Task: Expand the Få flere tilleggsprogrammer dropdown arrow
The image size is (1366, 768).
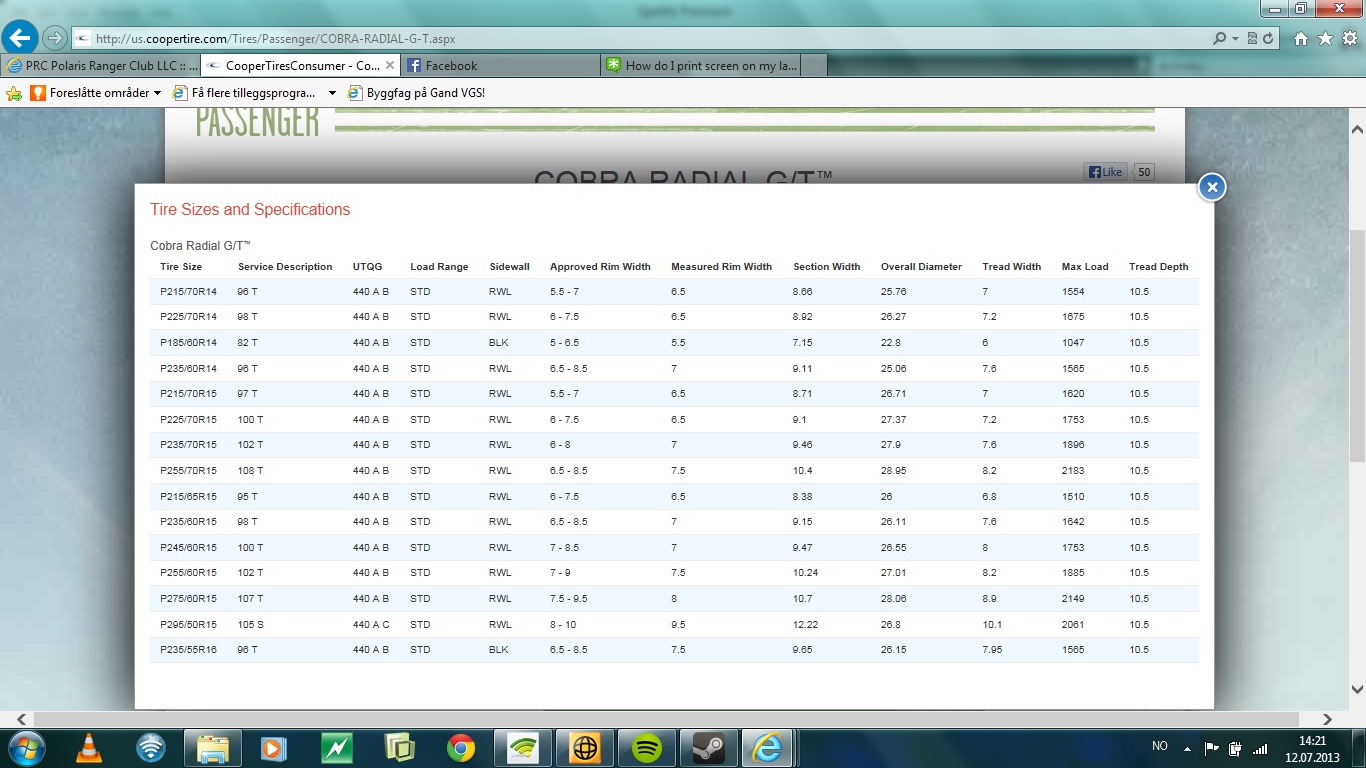Action: coord(332,93)
